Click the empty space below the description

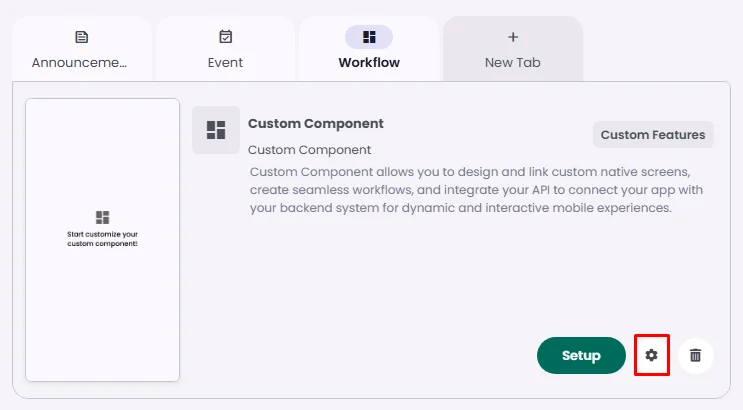click(400, 280)
